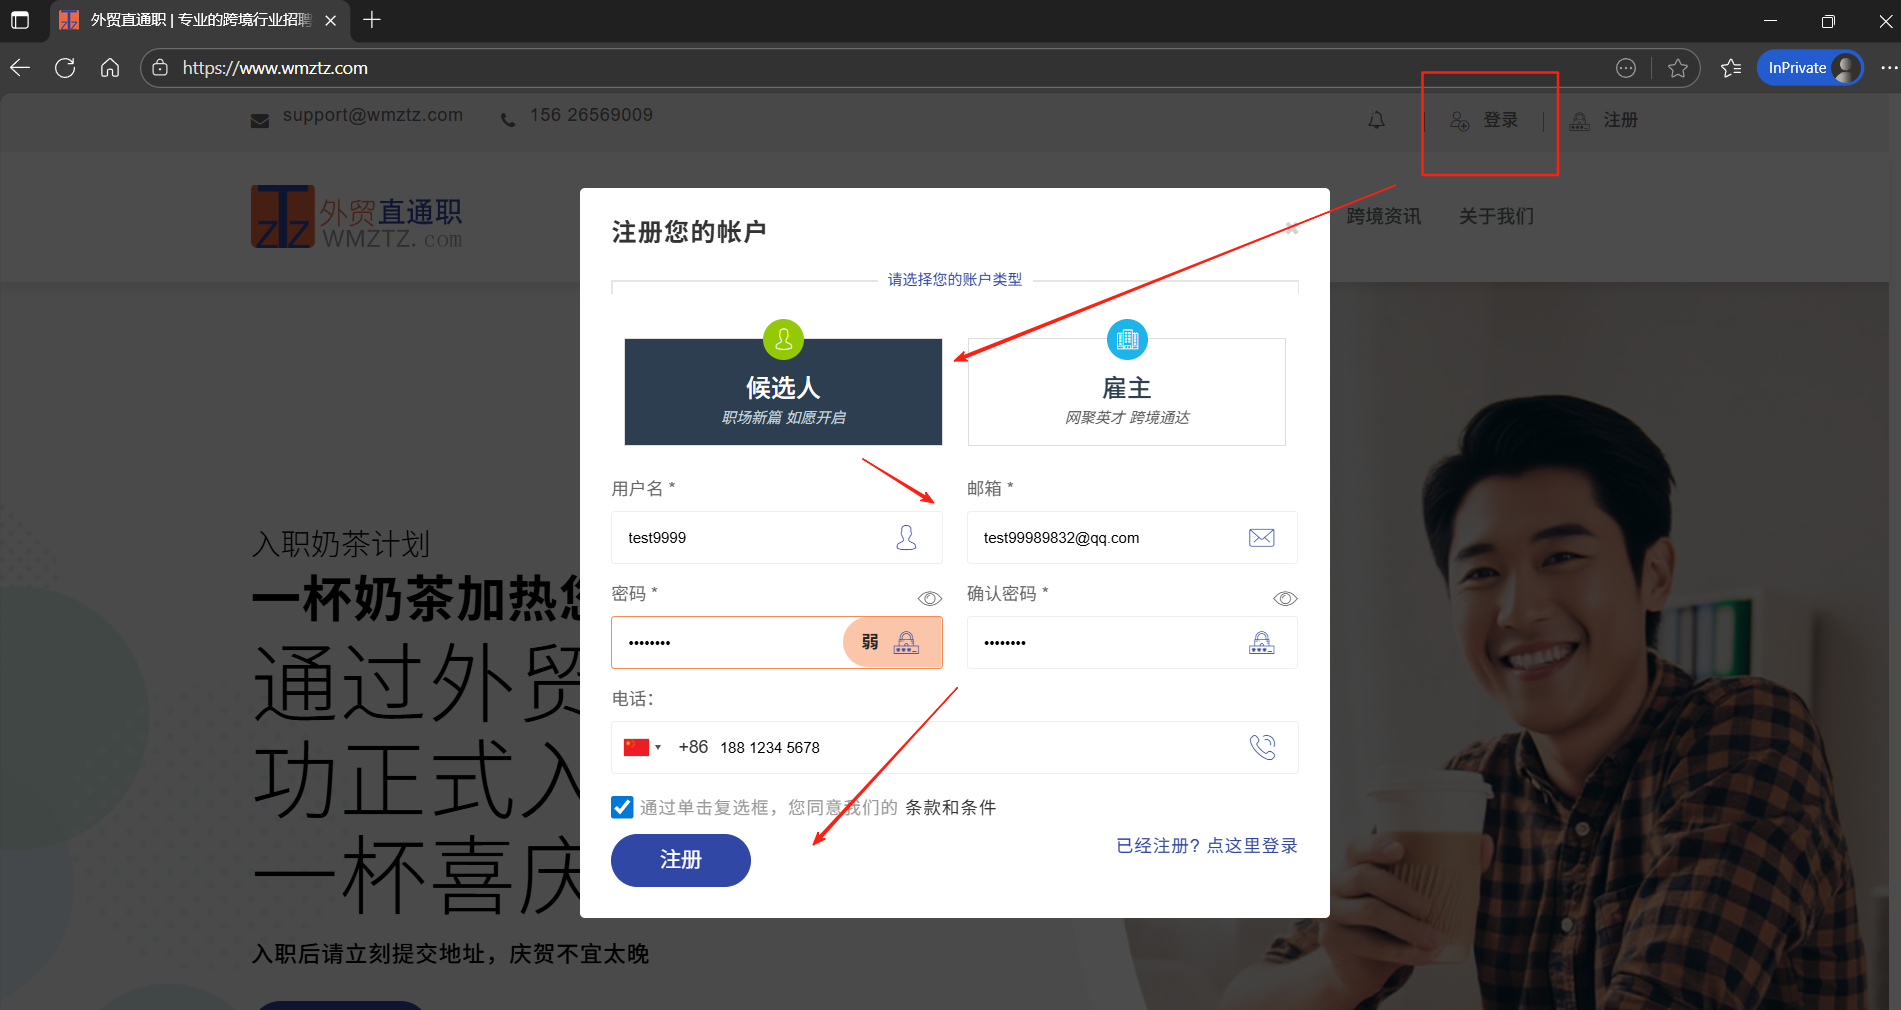Open a new browser tab
Image resolution: width=1901 pixels, height=1010 pixels.
click(372, 20)
